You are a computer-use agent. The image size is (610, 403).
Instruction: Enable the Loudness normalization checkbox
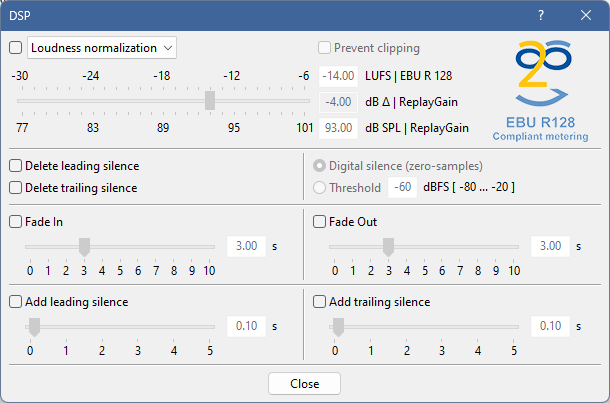pos(15,47)
